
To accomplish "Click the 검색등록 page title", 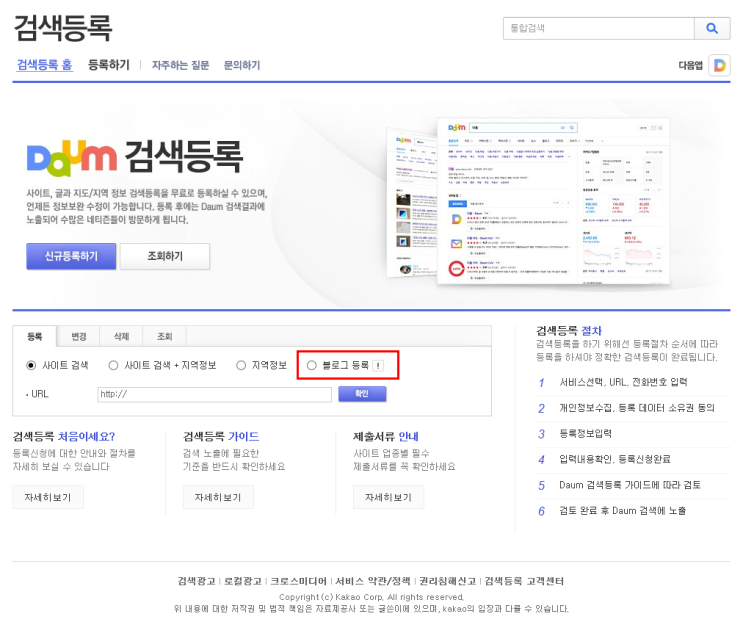I will 63,28.
